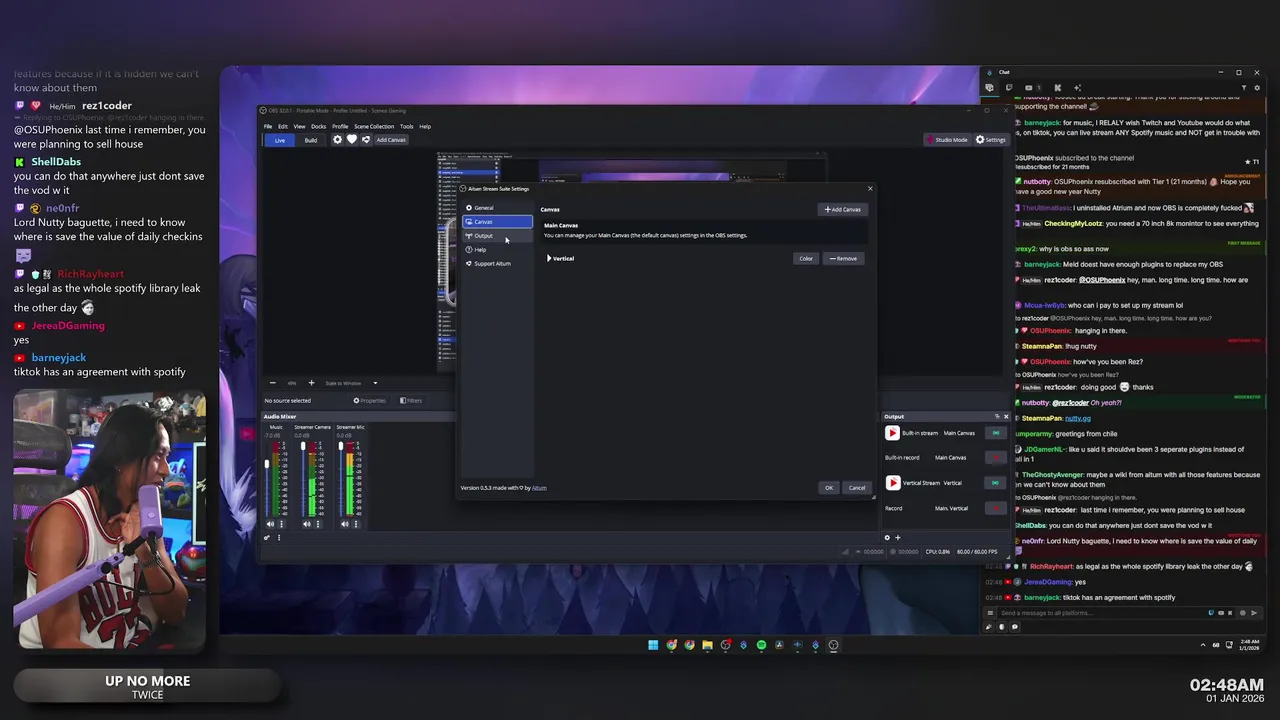Open Audio Mixer dock options menu
This screenshot has height=720, width=1280.
pyautogui.click(x=278, y=538)
